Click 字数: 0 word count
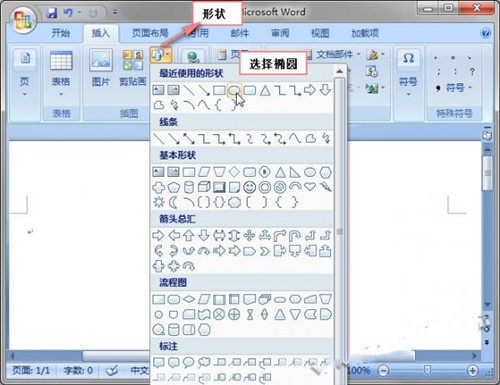The image size is (500, 385). [78, 370]
